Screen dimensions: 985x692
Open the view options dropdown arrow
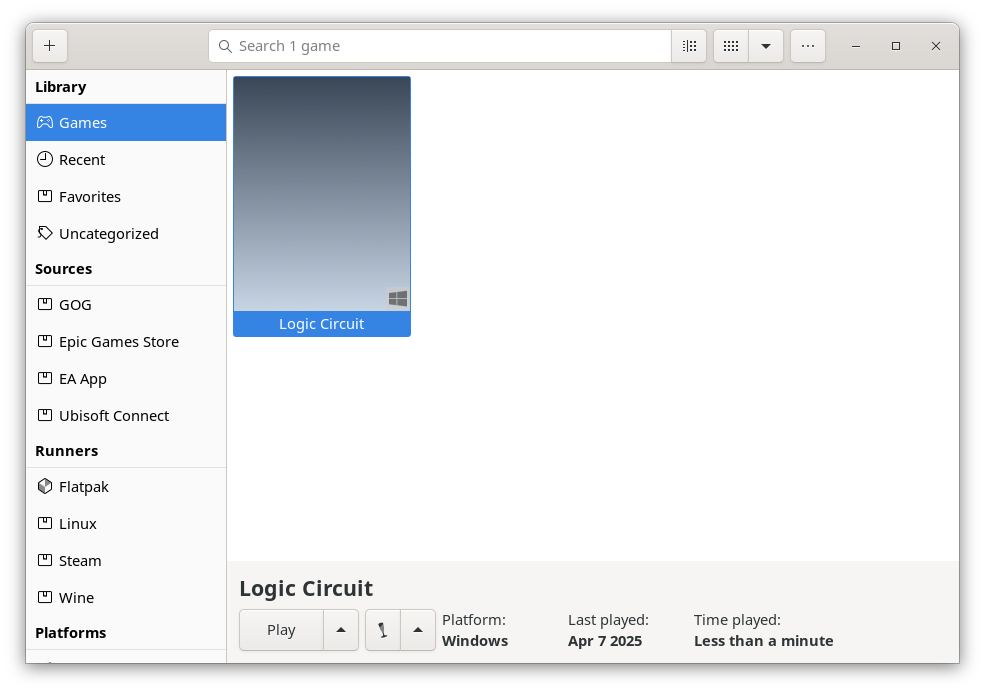[766, 46]
